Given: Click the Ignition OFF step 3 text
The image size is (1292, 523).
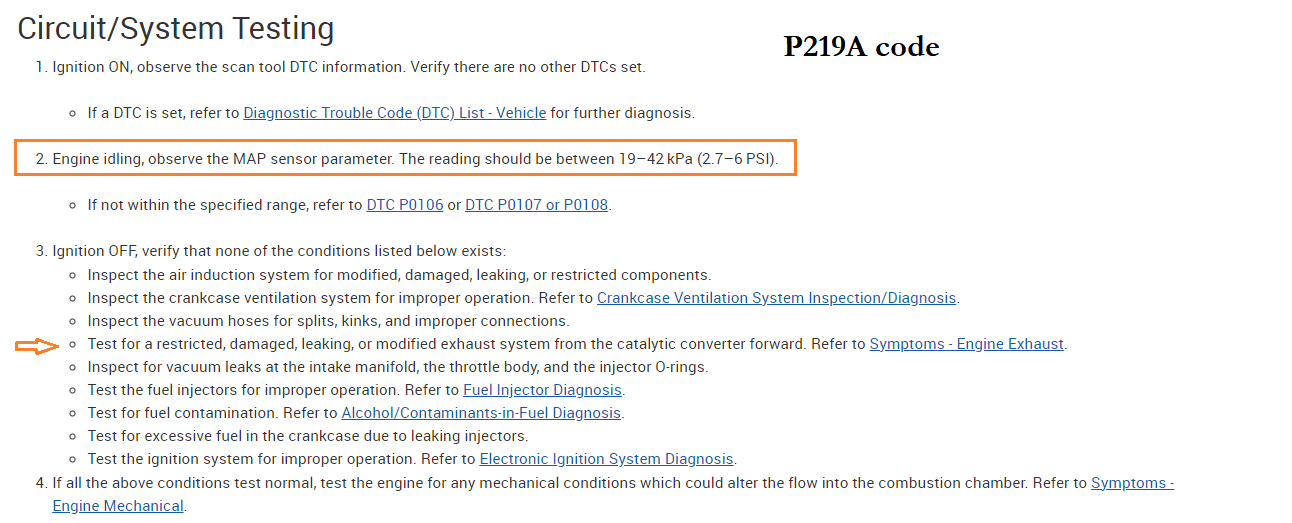Looking at the screenshot, I should pyautogui.click(x=278, y=251).
